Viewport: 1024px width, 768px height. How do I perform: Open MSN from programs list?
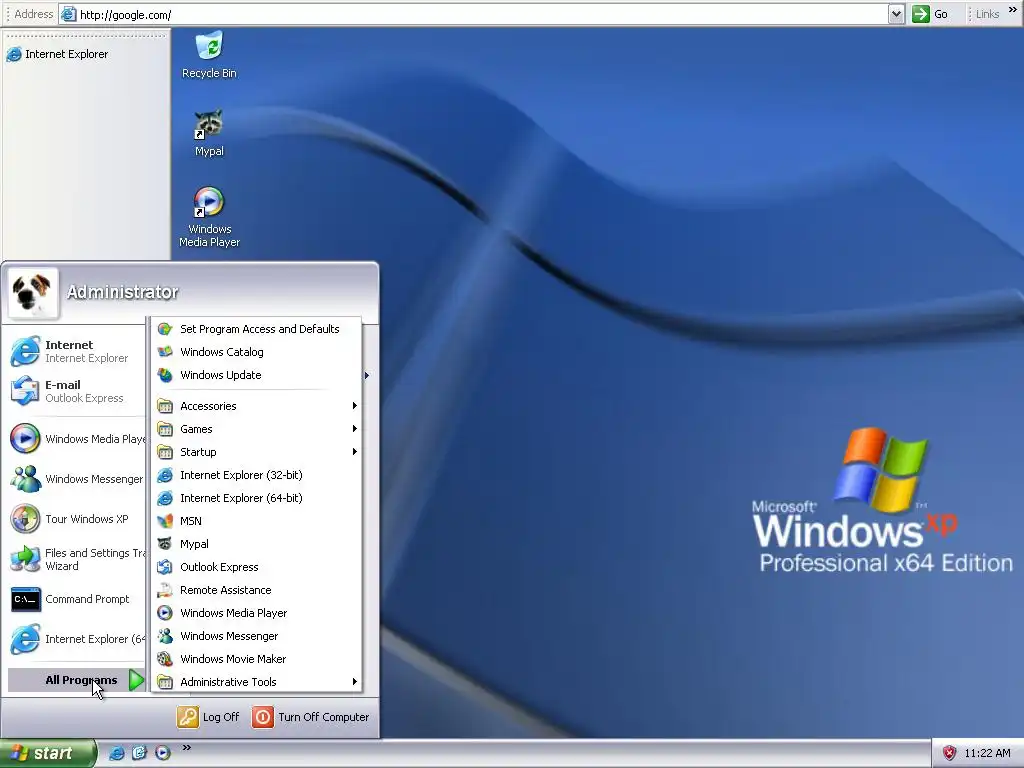click(257, 521)
